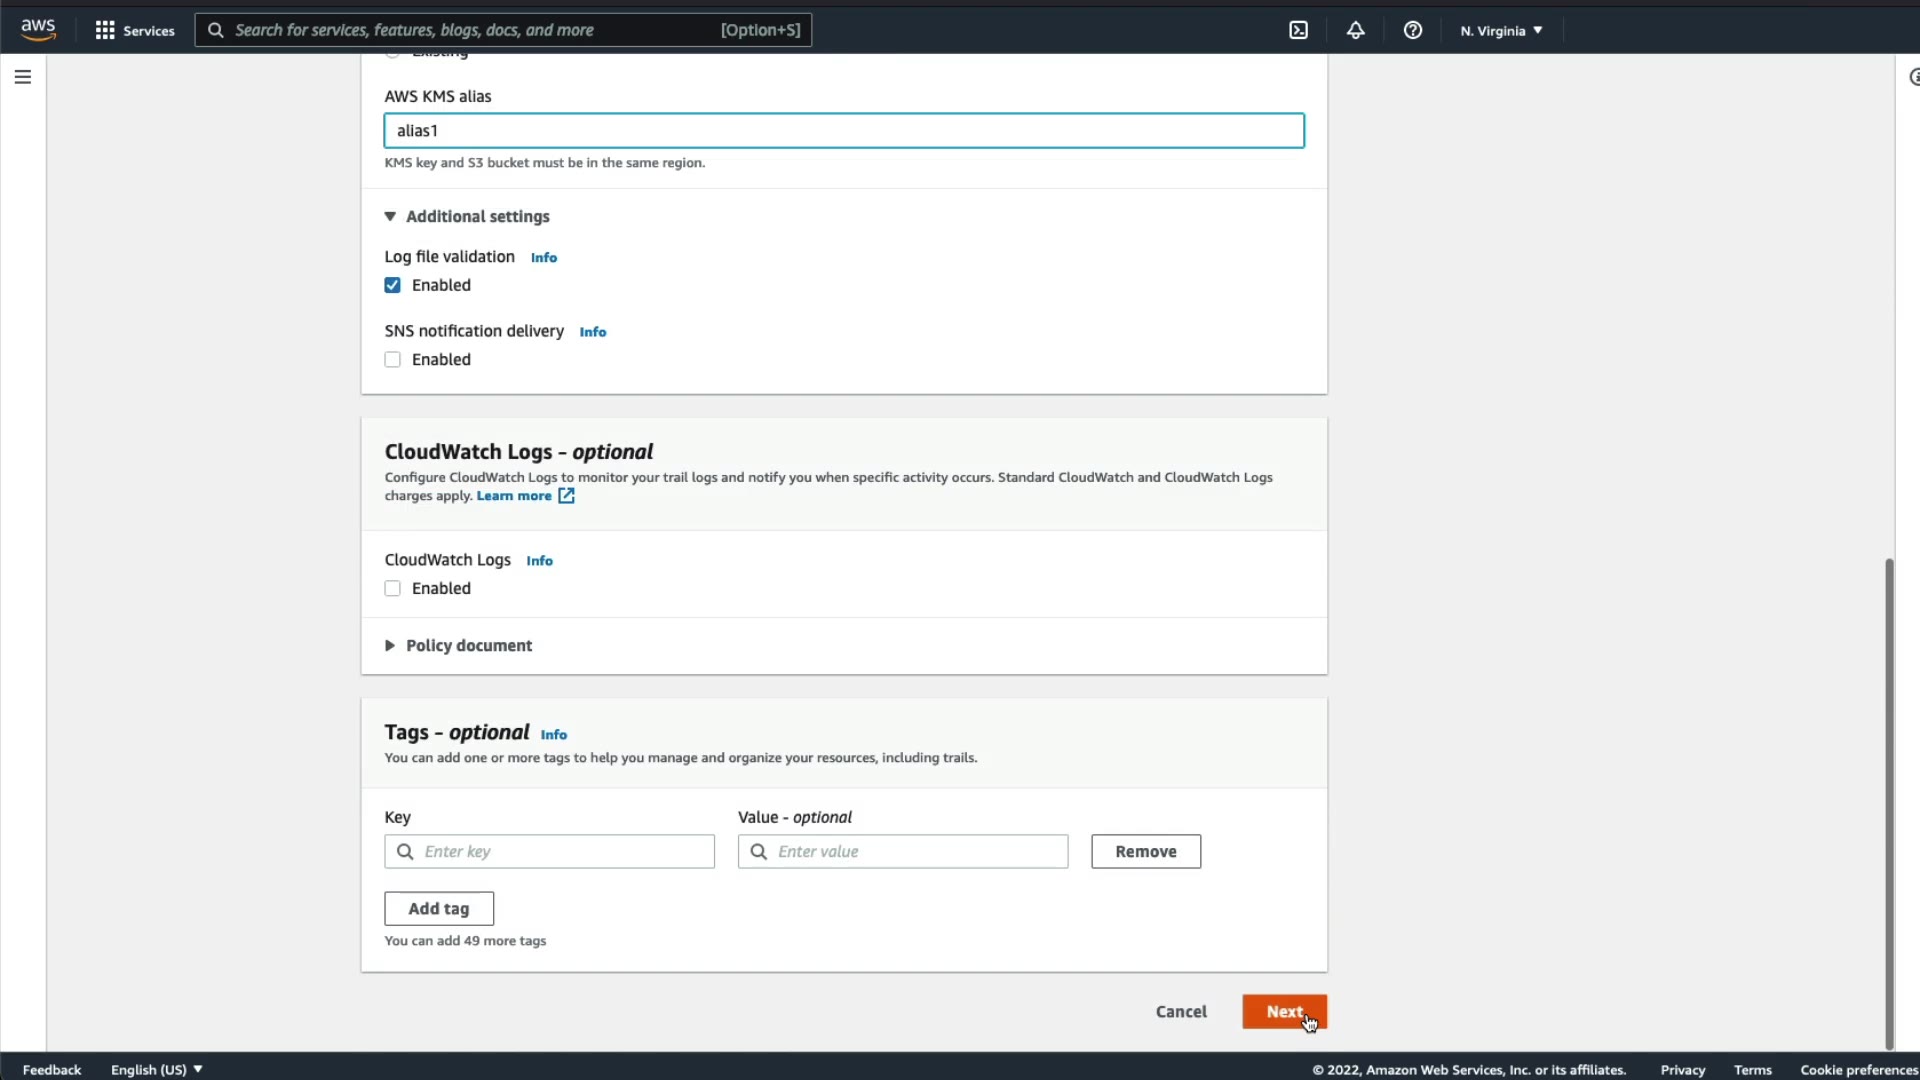
Task: Open the Services grid menu
Action: pos(134,30)
